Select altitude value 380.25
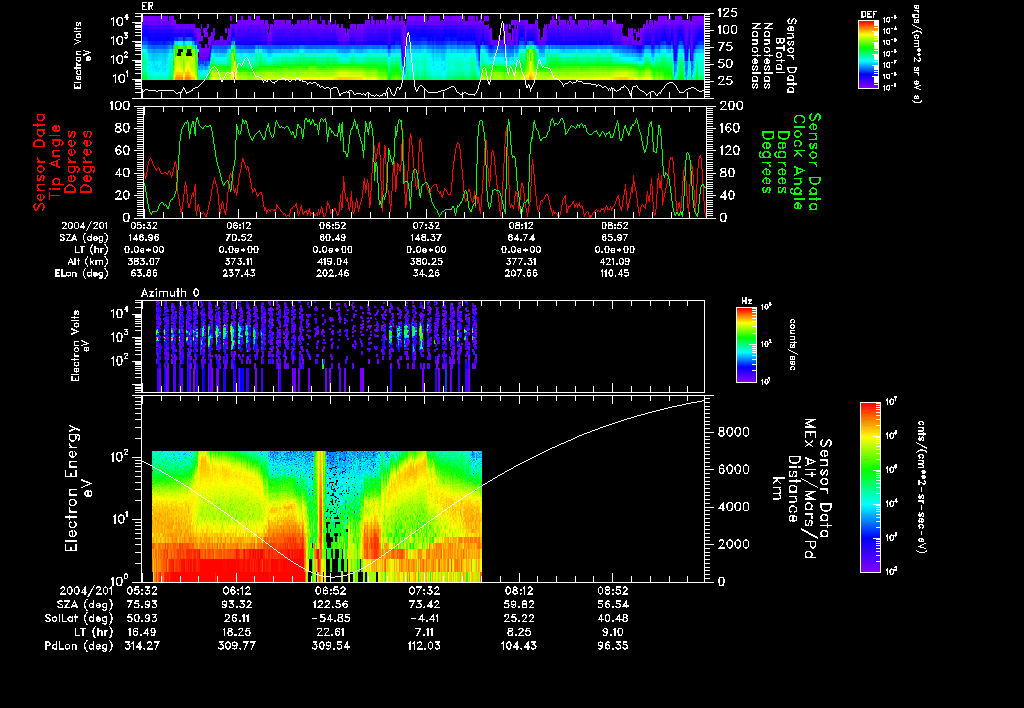 (426, 261)
